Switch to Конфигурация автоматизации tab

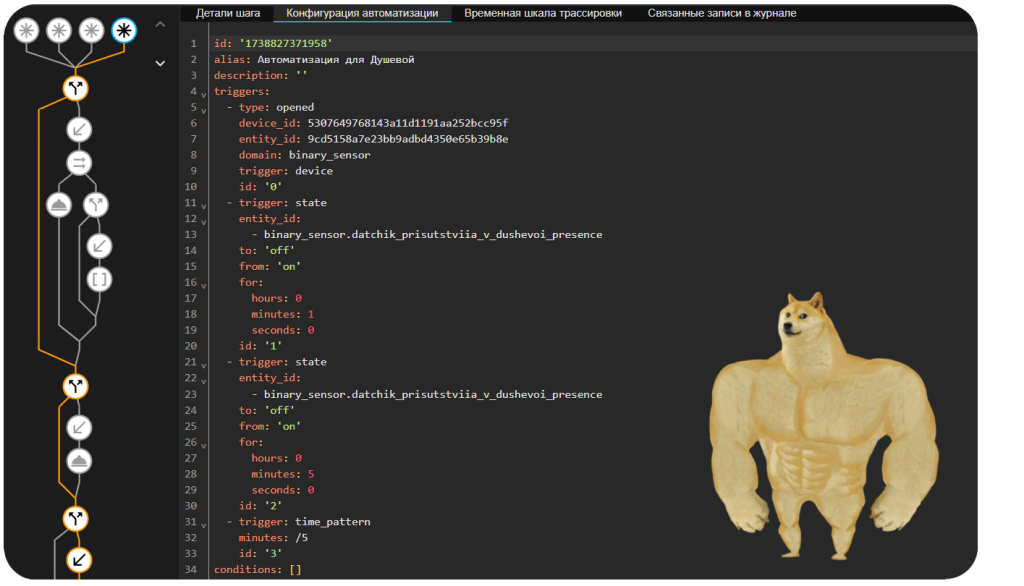pyautogui.click(x=362, y=13)
